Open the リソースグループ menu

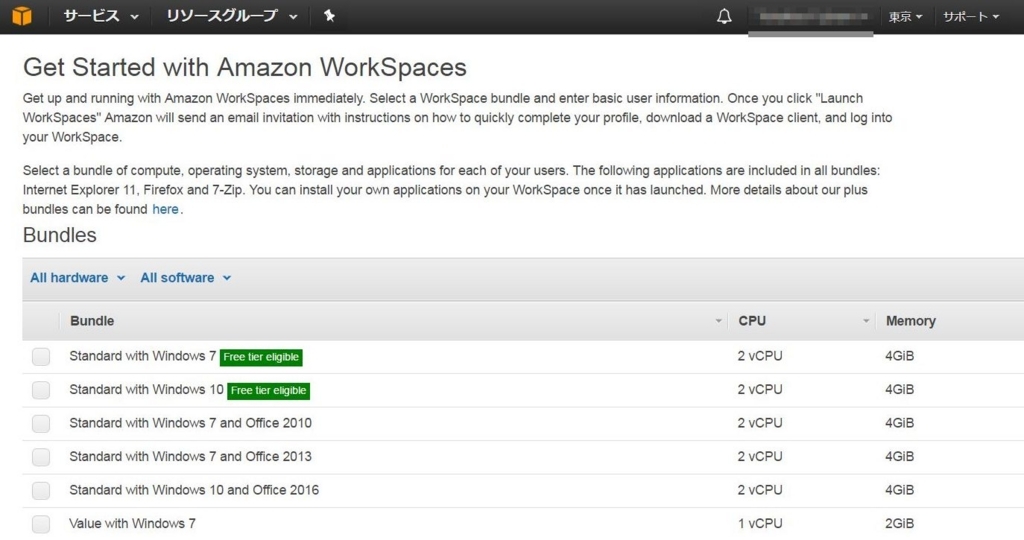click(x=232, y=16)
